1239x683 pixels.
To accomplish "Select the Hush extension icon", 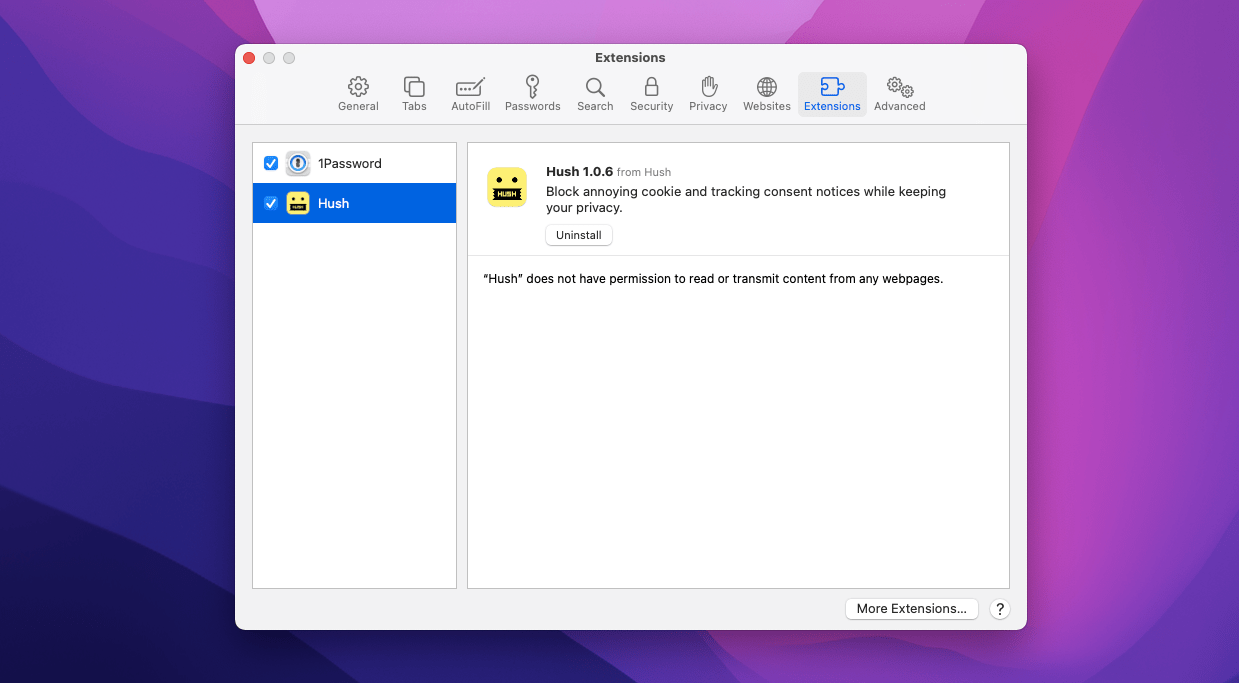I will [x=297, y=203].
